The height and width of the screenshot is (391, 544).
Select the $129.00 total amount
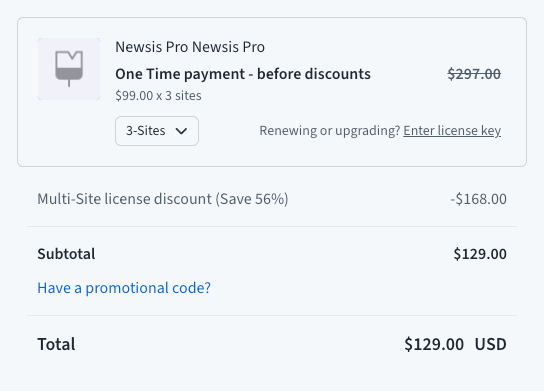click(434, 344)
